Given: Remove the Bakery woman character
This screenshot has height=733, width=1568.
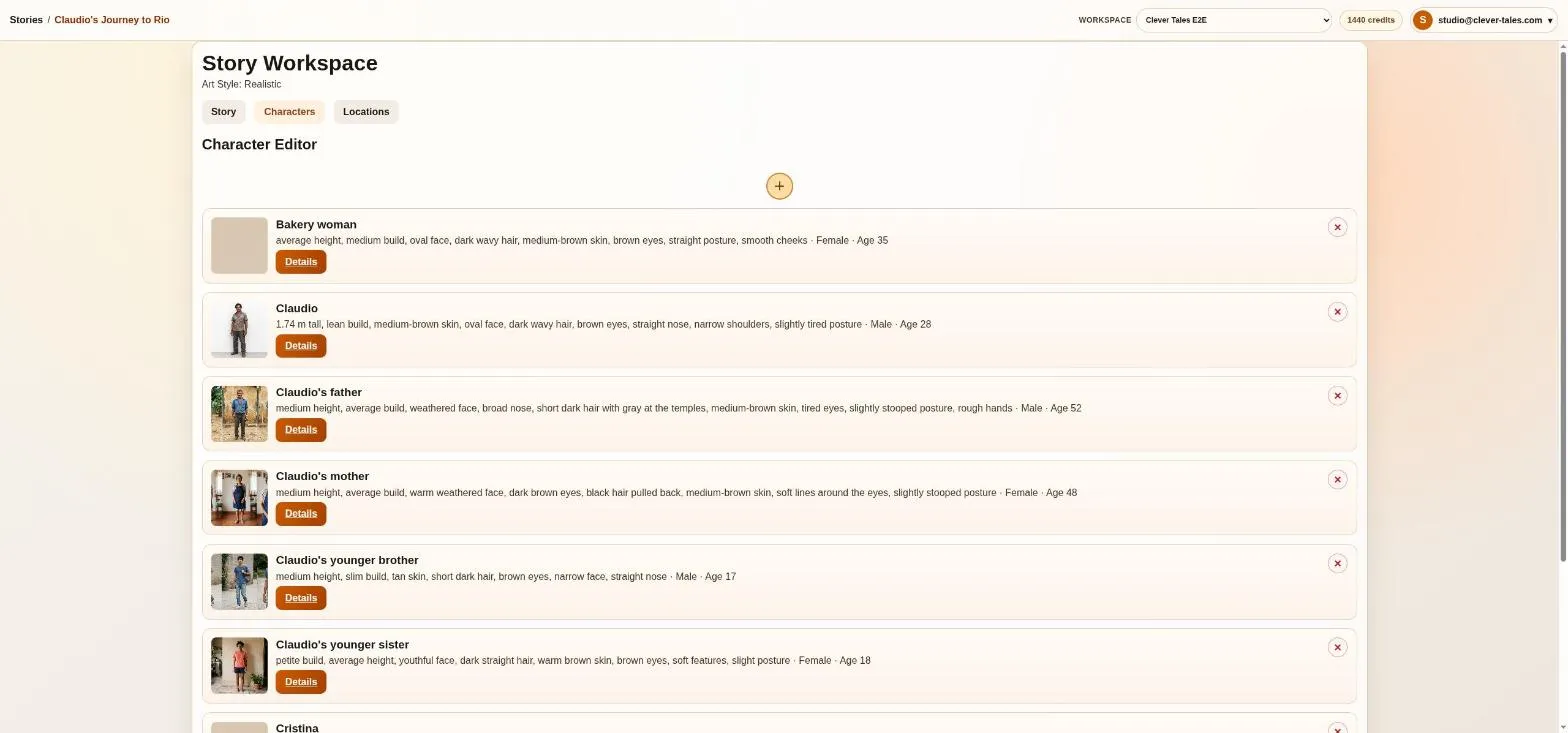Looking at the screenshot, I should pos(1337,227).
